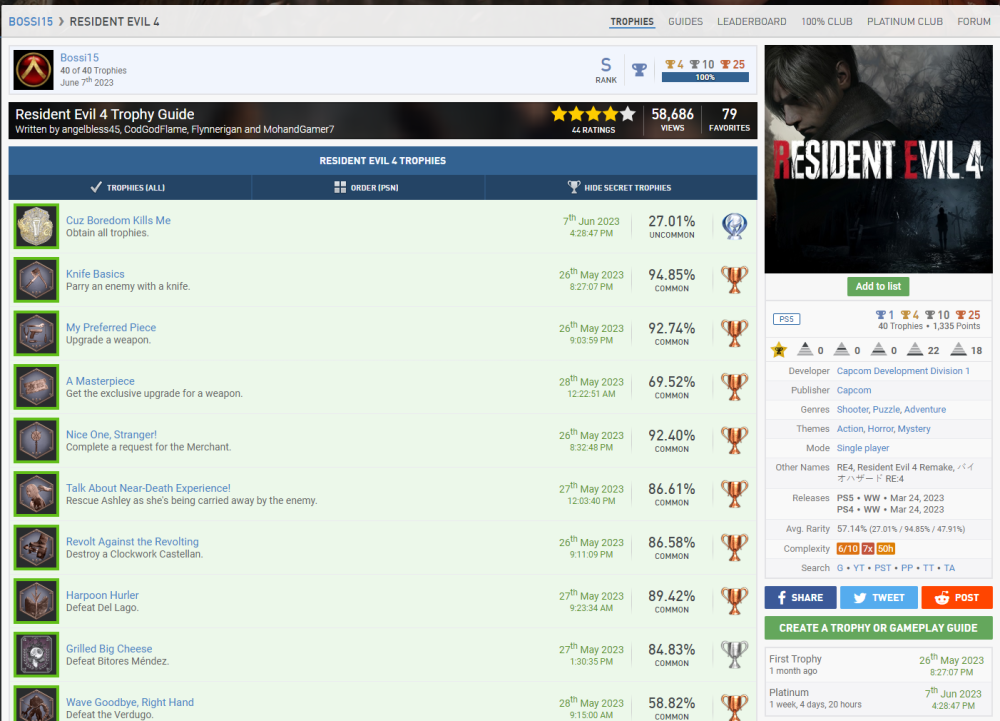Click Create a Trophy or Gameplay Guide

coord(878,628)
